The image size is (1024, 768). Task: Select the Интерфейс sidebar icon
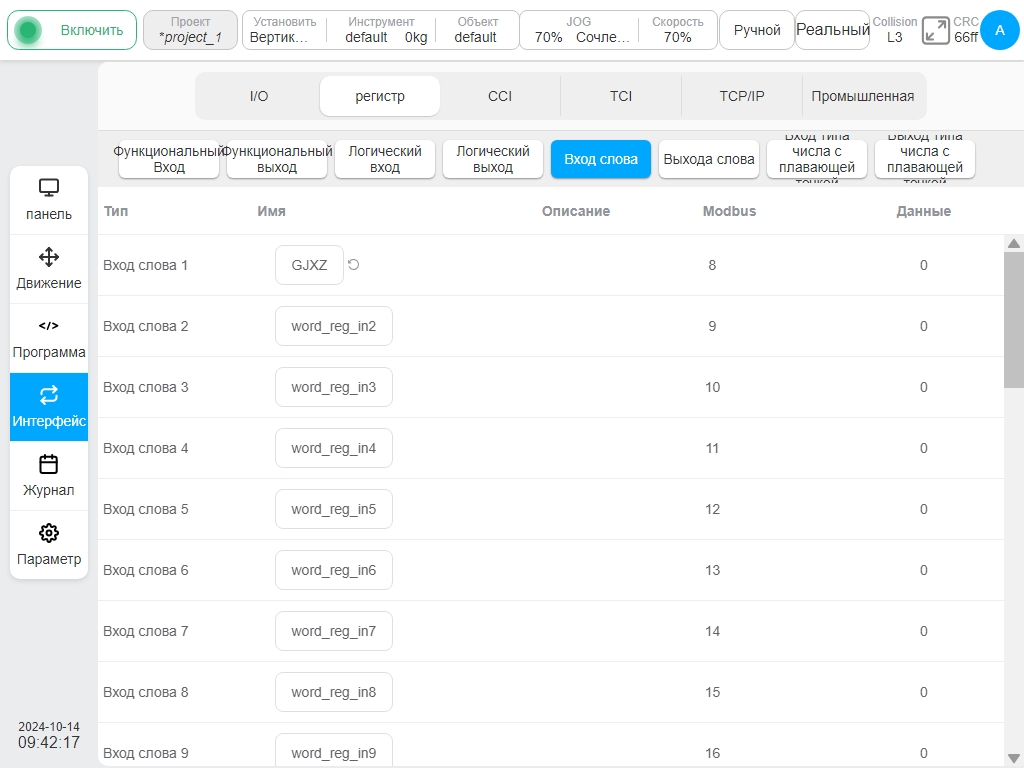tap(49, 394)
